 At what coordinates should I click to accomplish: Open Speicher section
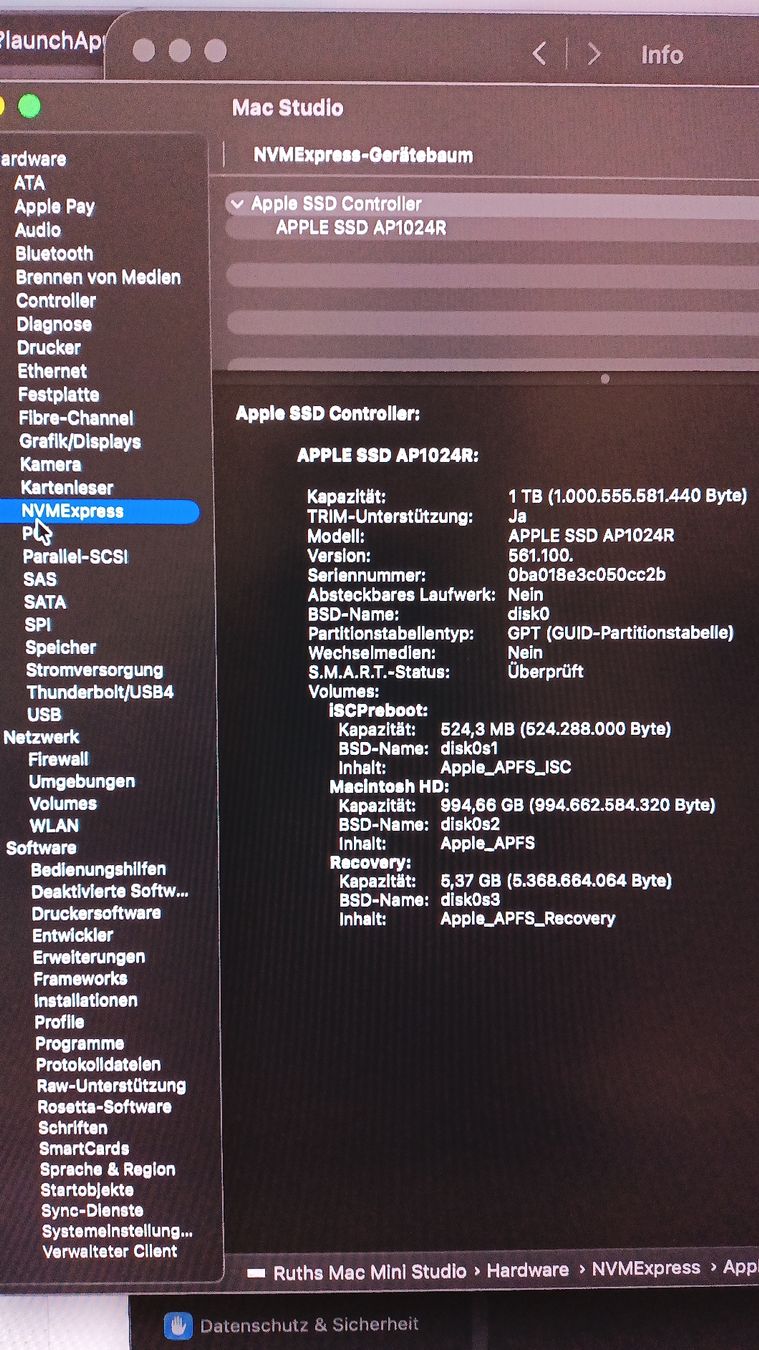(x=61, y=648)
